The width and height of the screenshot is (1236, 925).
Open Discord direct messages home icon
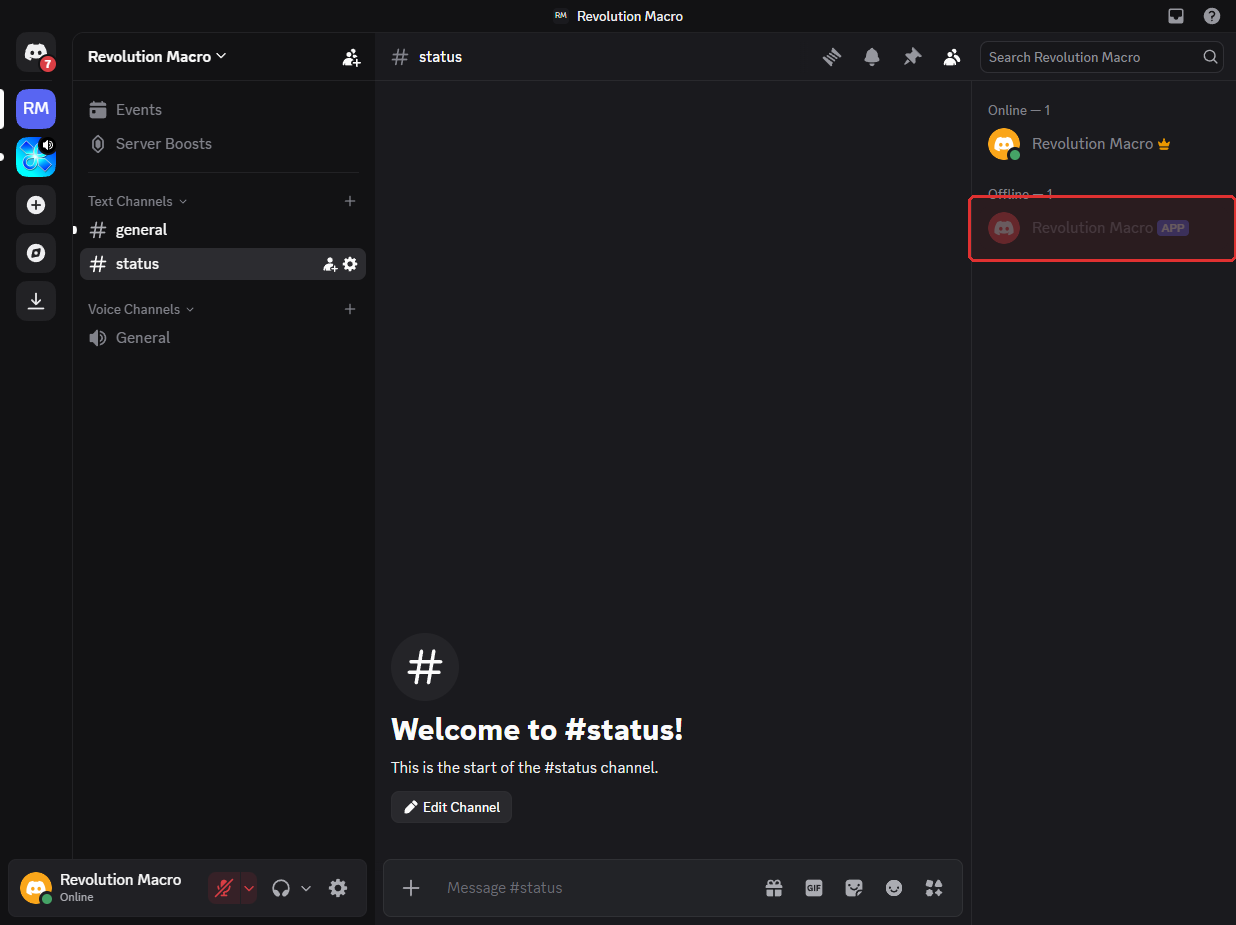pyautogui.click(x=36, y=52)
